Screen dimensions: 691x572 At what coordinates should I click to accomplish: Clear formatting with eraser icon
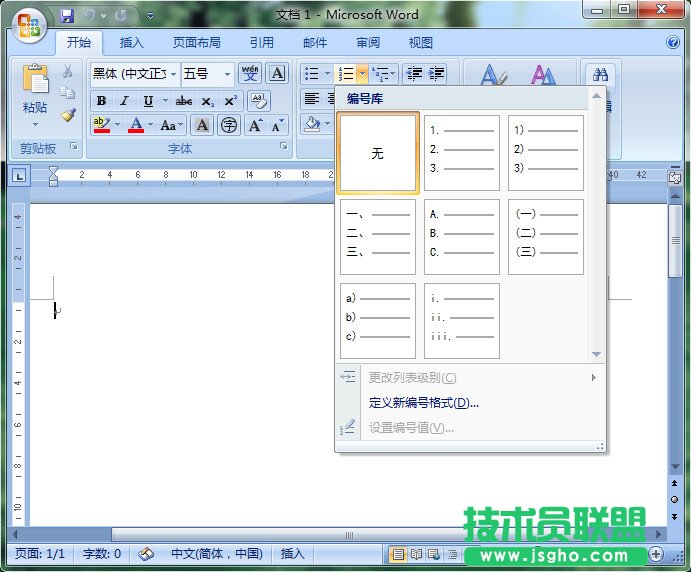coord(259,101)
